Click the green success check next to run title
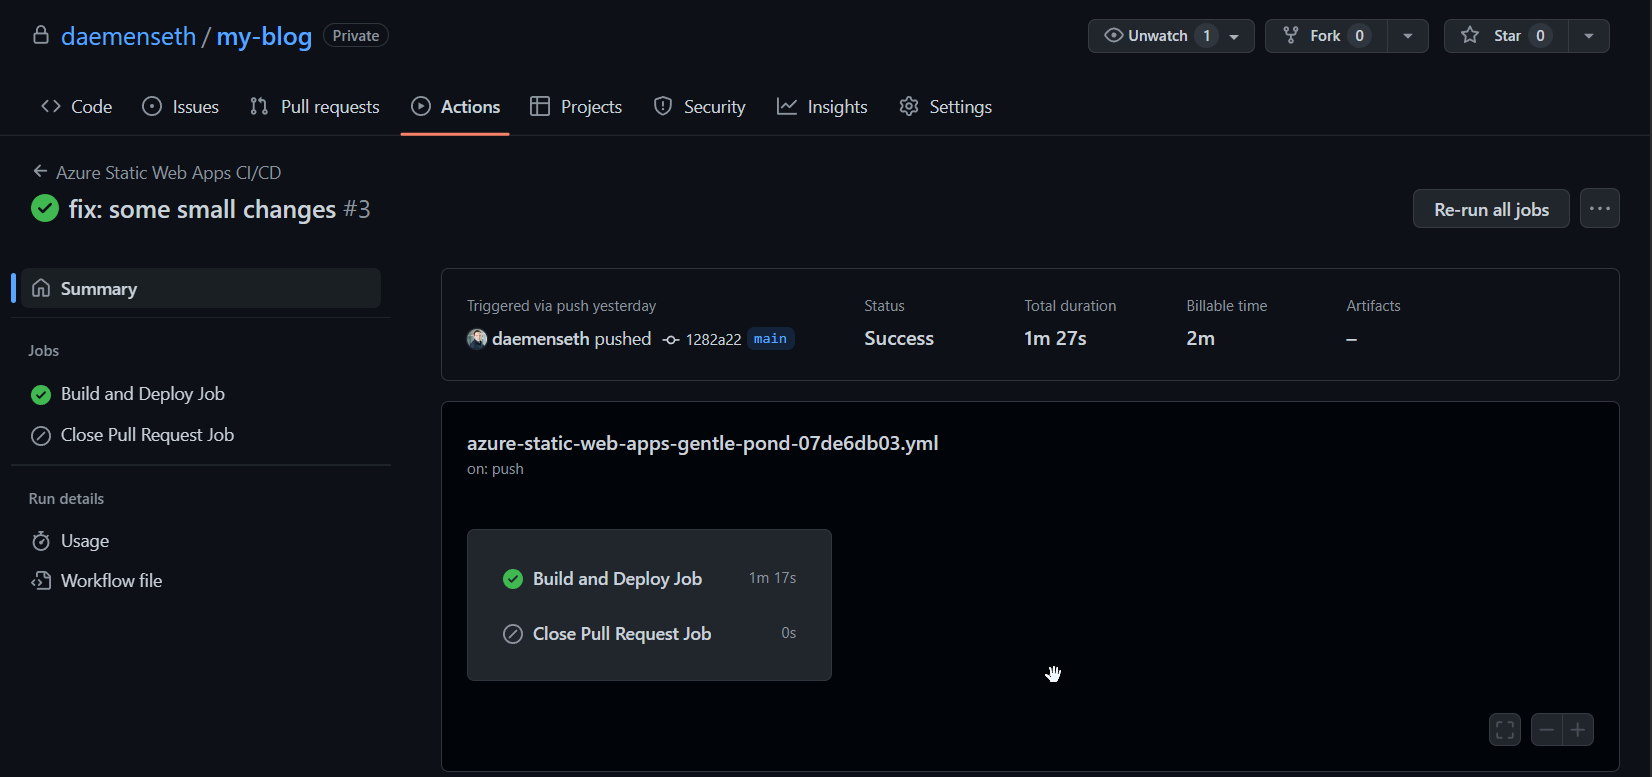Image resolution: width=1652 pixels, height=777 pixels. [45, 208]
